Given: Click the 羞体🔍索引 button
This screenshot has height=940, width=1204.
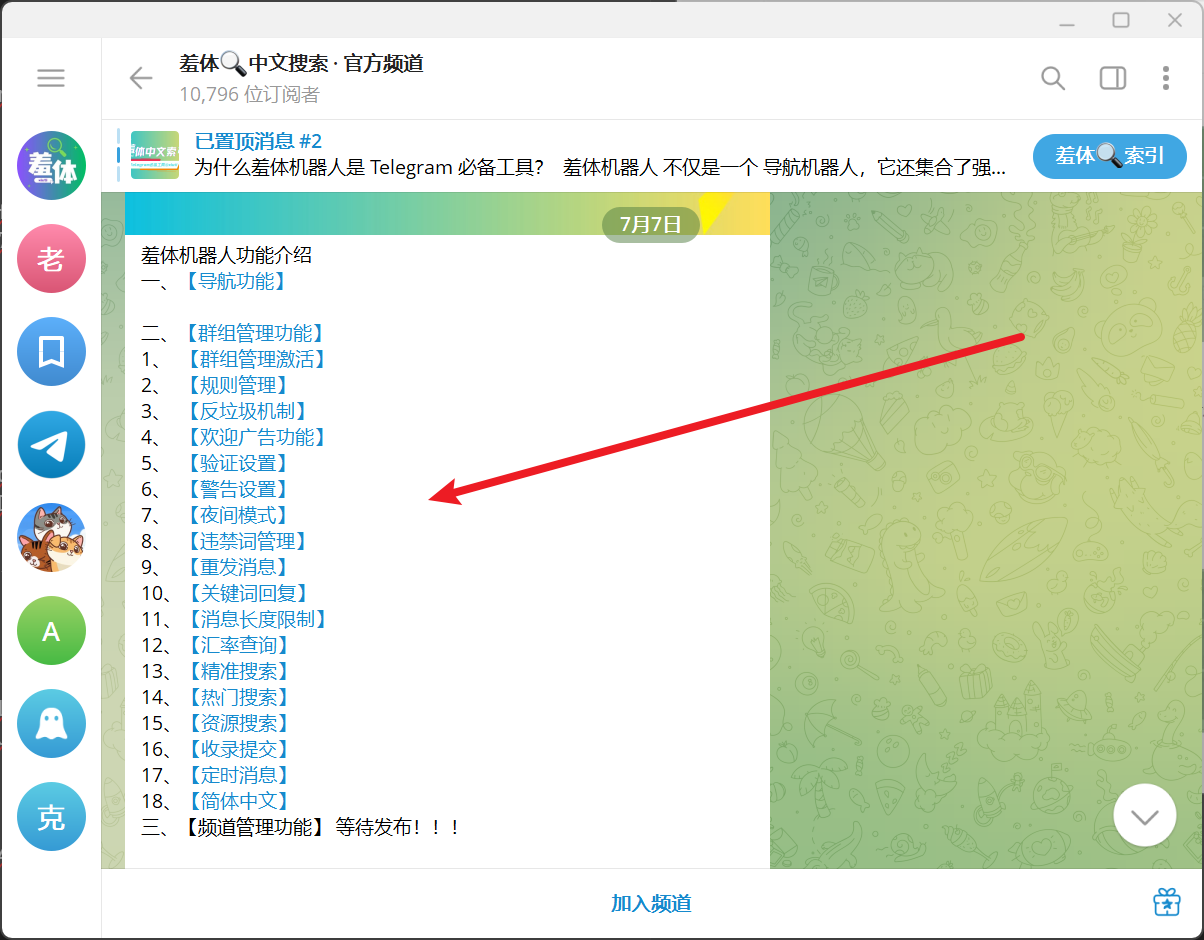Looking at the screenshot, I should 1109,156.
